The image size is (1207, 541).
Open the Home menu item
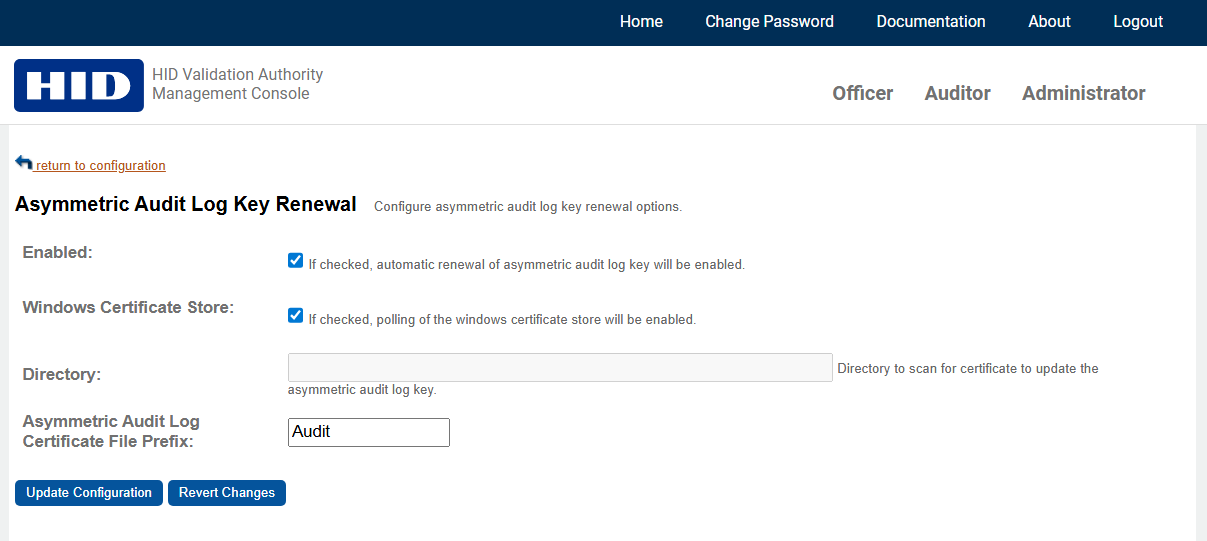(641, 22)
